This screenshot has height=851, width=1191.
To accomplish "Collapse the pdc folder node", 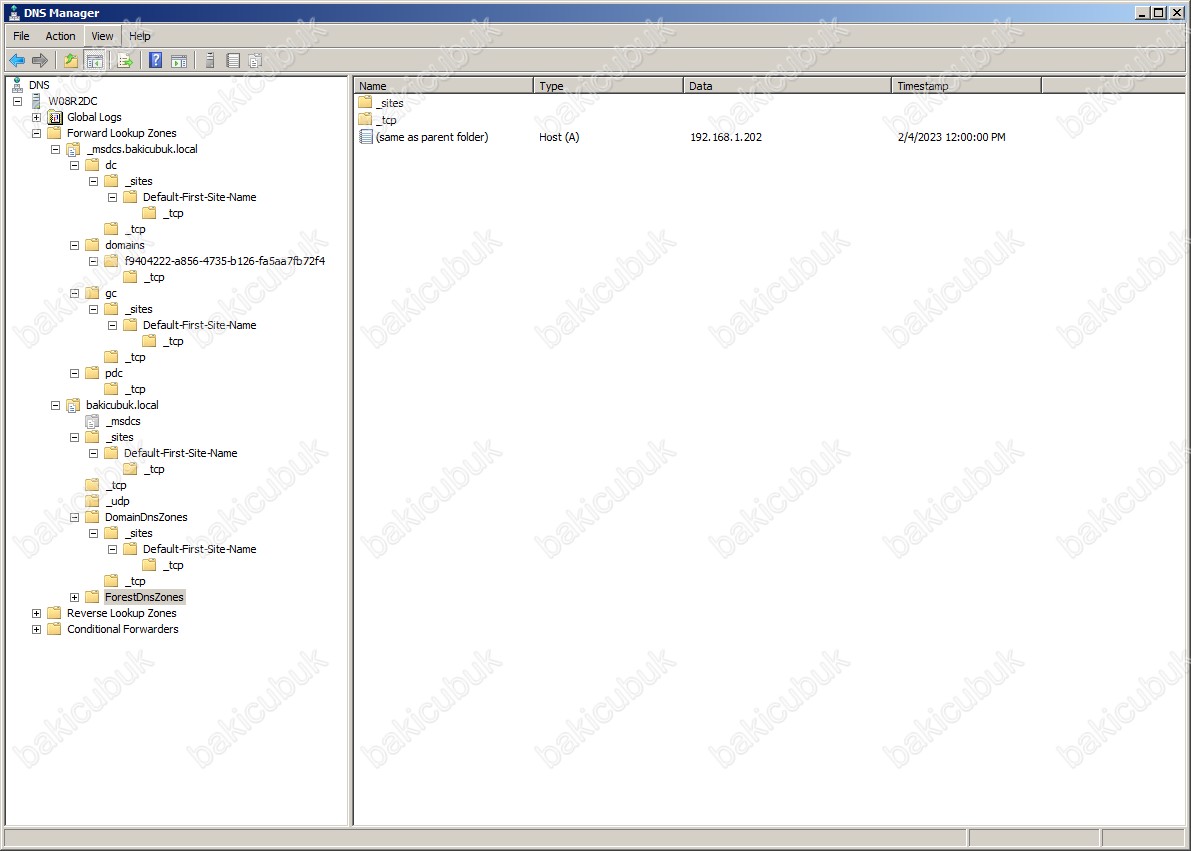I will point(74,373).
